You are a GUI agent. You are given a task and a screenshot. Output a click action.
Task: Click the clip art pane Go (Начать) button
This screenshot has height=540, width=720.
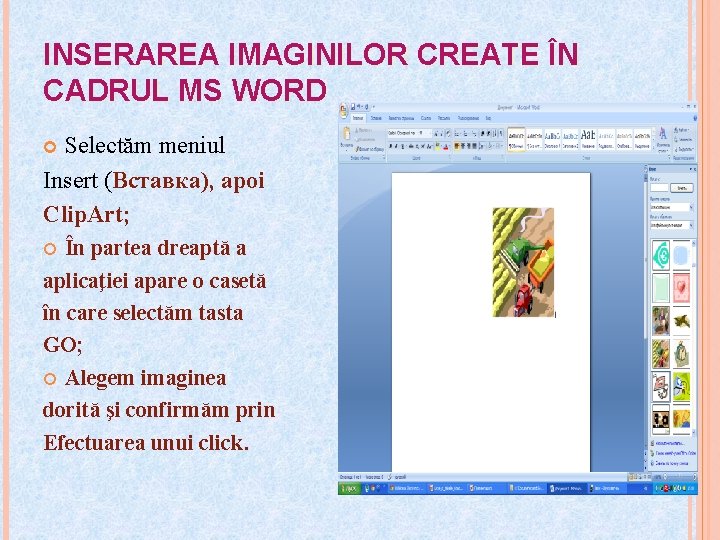(682, 188)
